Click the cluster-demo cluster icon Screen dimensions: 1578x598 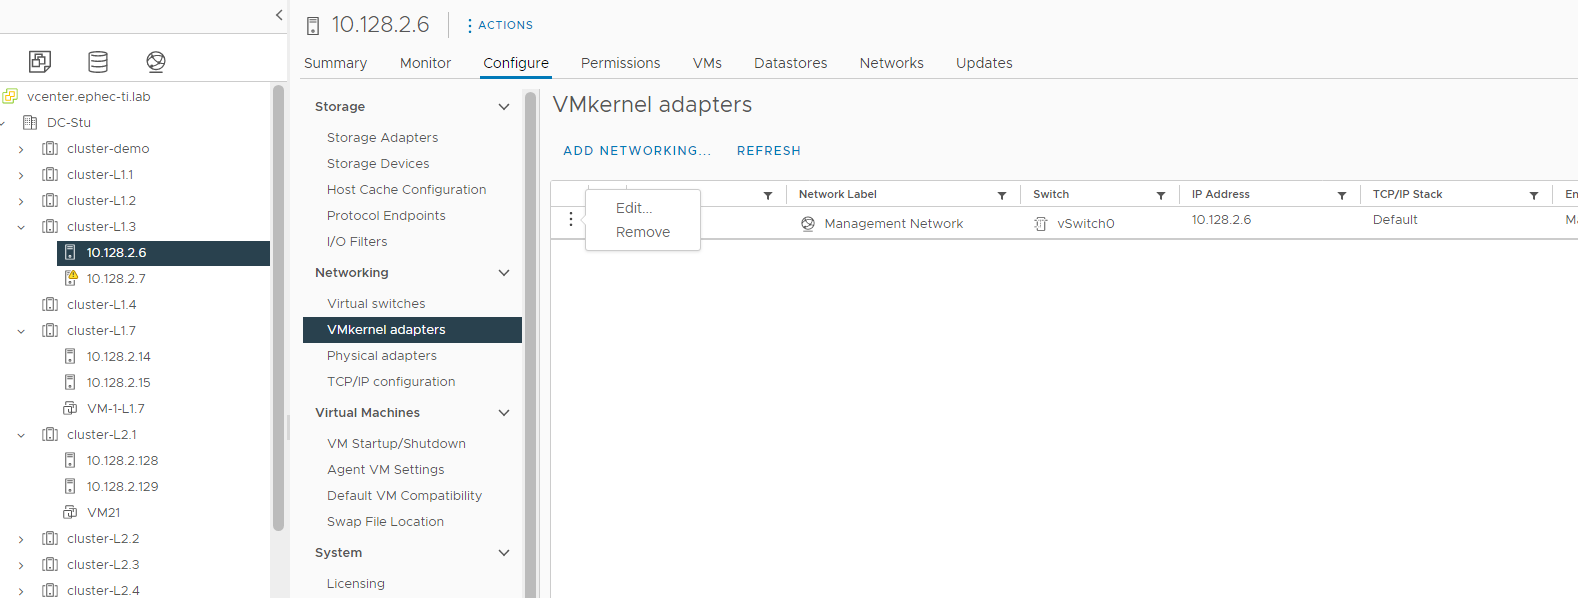coord(50,148)
